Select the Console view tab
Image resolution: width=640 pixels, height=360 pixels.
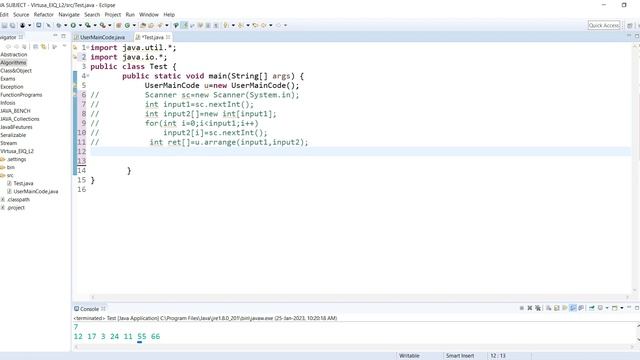pos(89,309)
